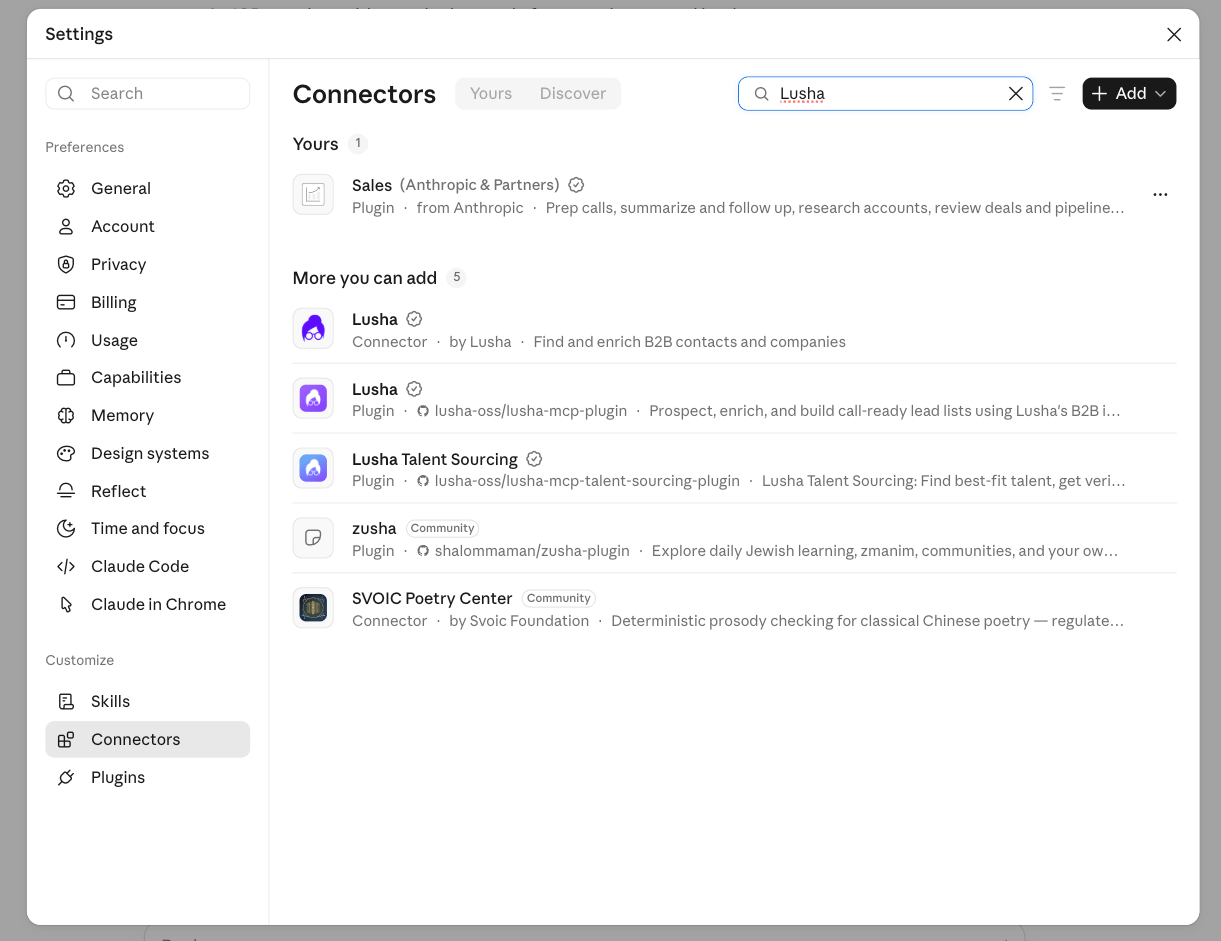
Task: Select the Sales (Anthropic & Partners) row title
Action: [456, 185]
